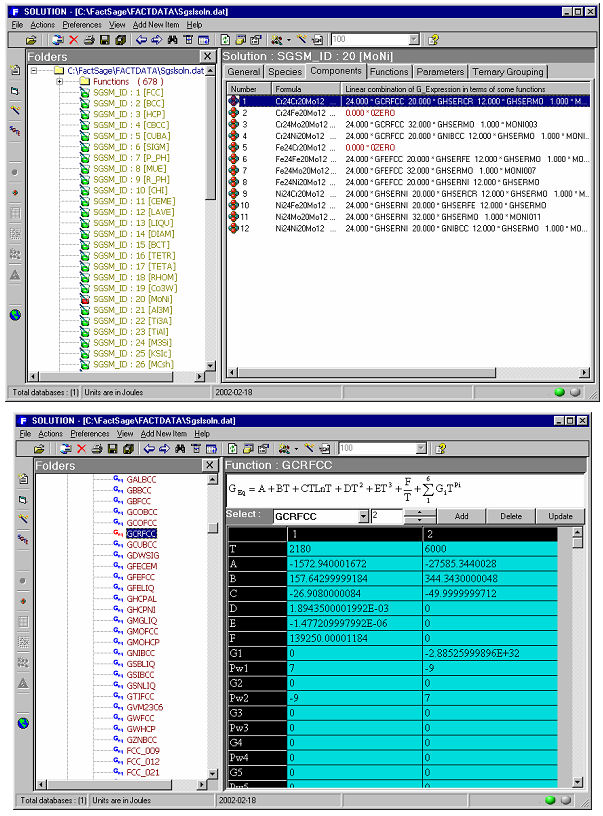Open the Select dropdown showing GCRFCC
603x816 pixels.
coord(363,516)
